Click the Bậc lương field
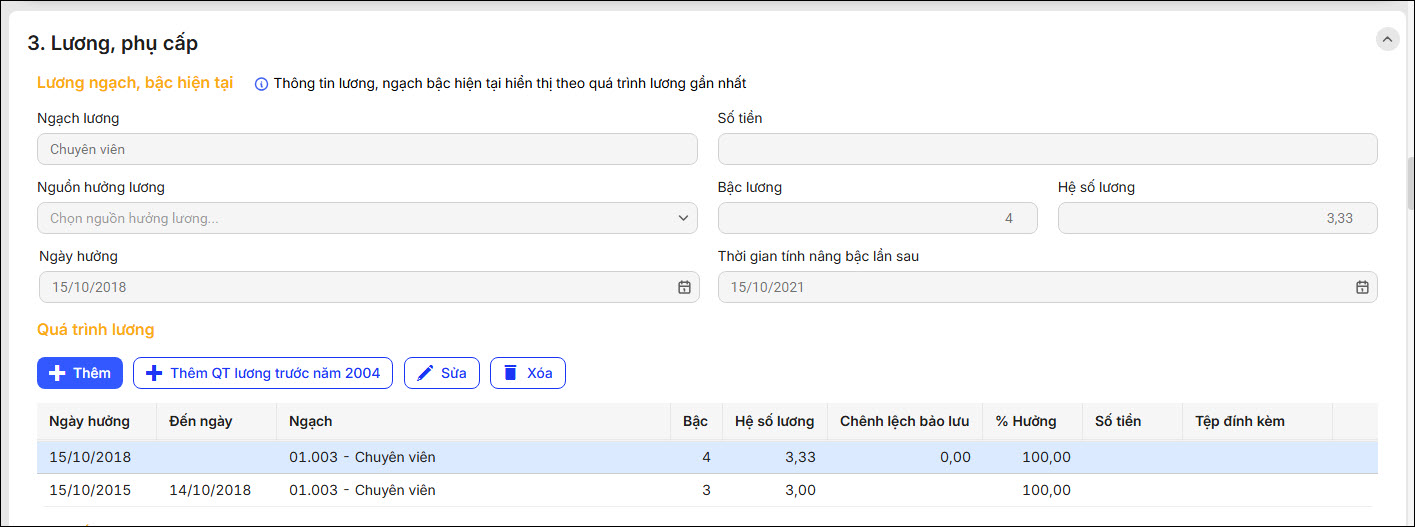The width and height of the screenshot is (1415, 527). click(x=877, y=218)
